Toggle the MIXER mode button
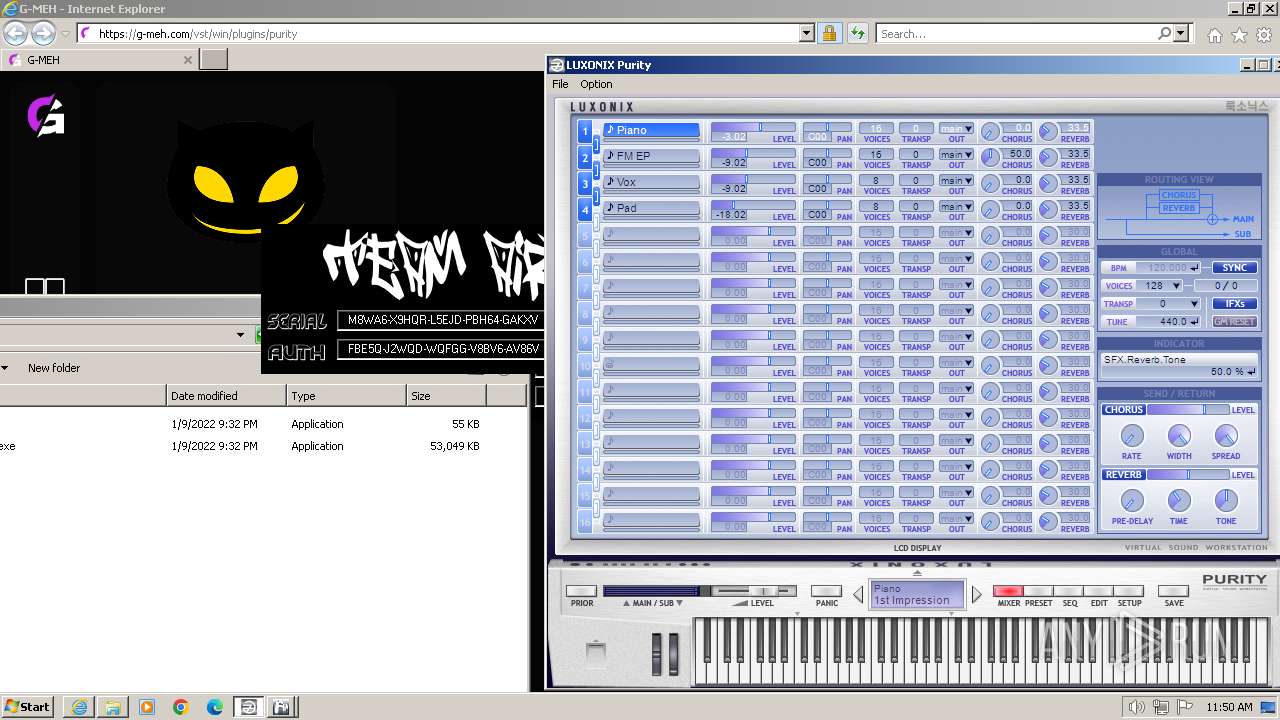The image size is (1280, 720). point(1008,592)
